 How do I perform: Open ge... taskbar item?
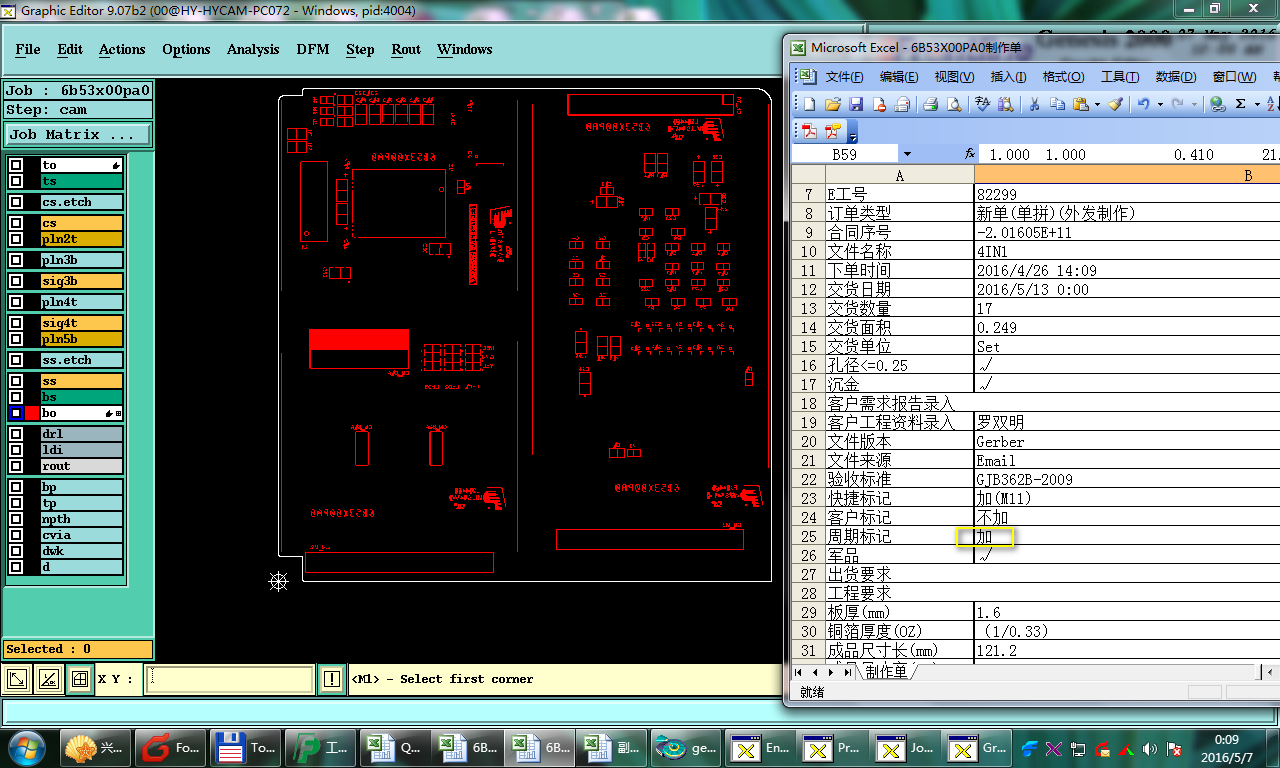click(685, 747)
